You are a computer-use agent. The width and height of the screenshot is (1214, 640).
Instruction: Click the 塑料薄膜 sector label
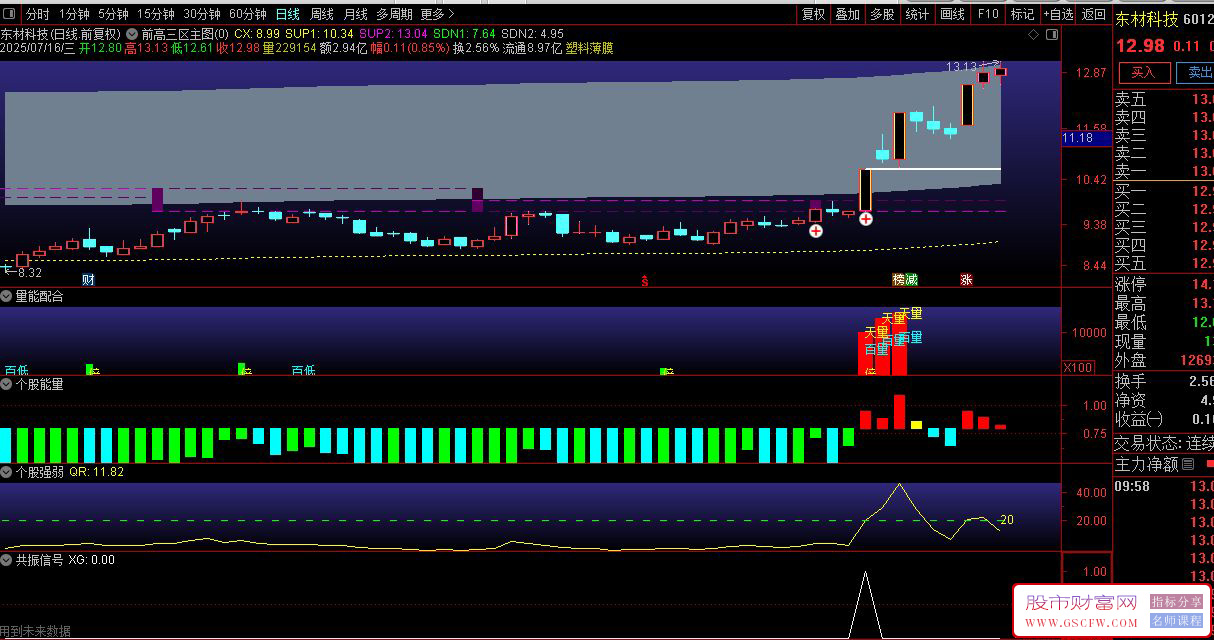point(590,47)
